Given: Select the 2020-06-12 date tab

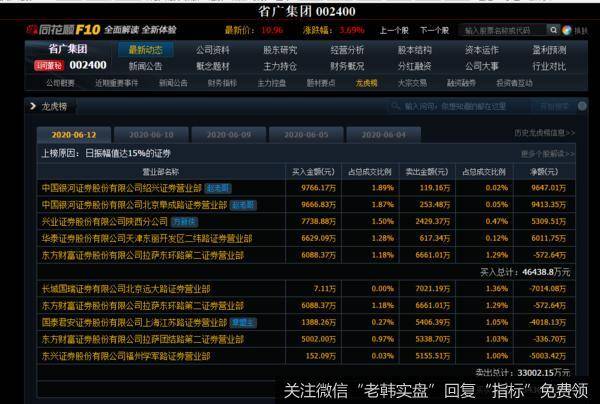Looking at the screenshot, I should pyautogui.click(x=74, y=135).
